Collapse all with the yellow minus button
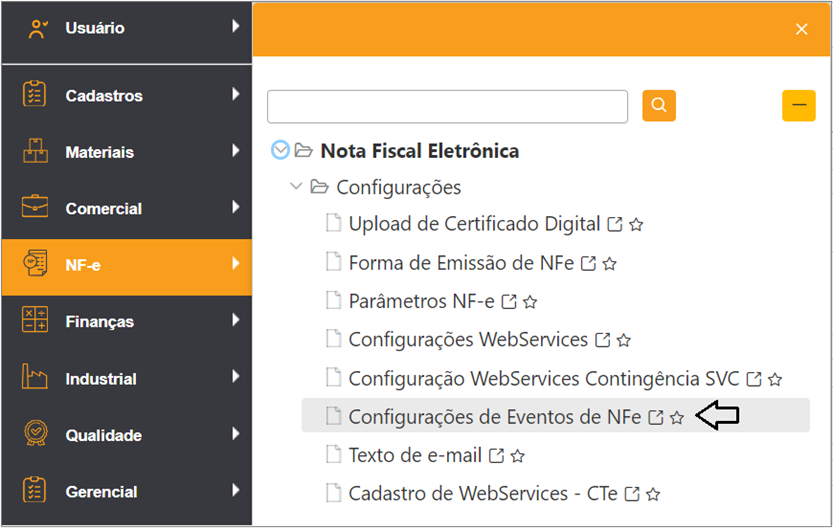 (x=798, y=106)
